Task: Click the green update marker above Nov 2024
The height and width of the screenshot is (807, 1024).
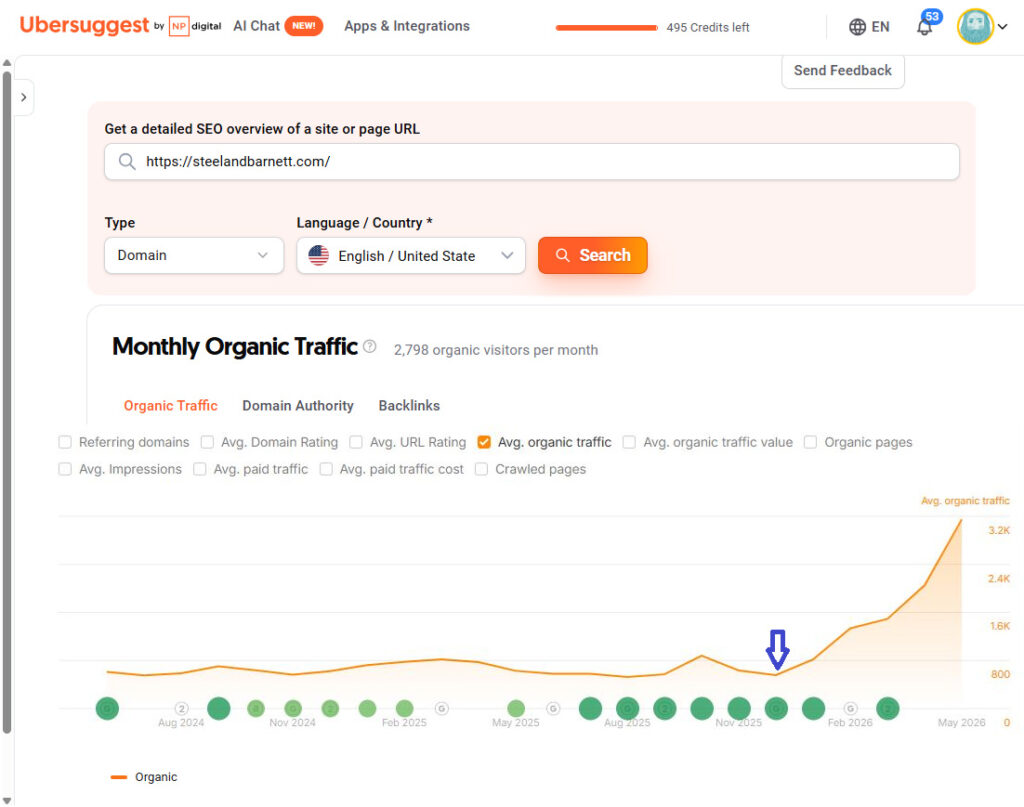Action: tap(293, 708)
